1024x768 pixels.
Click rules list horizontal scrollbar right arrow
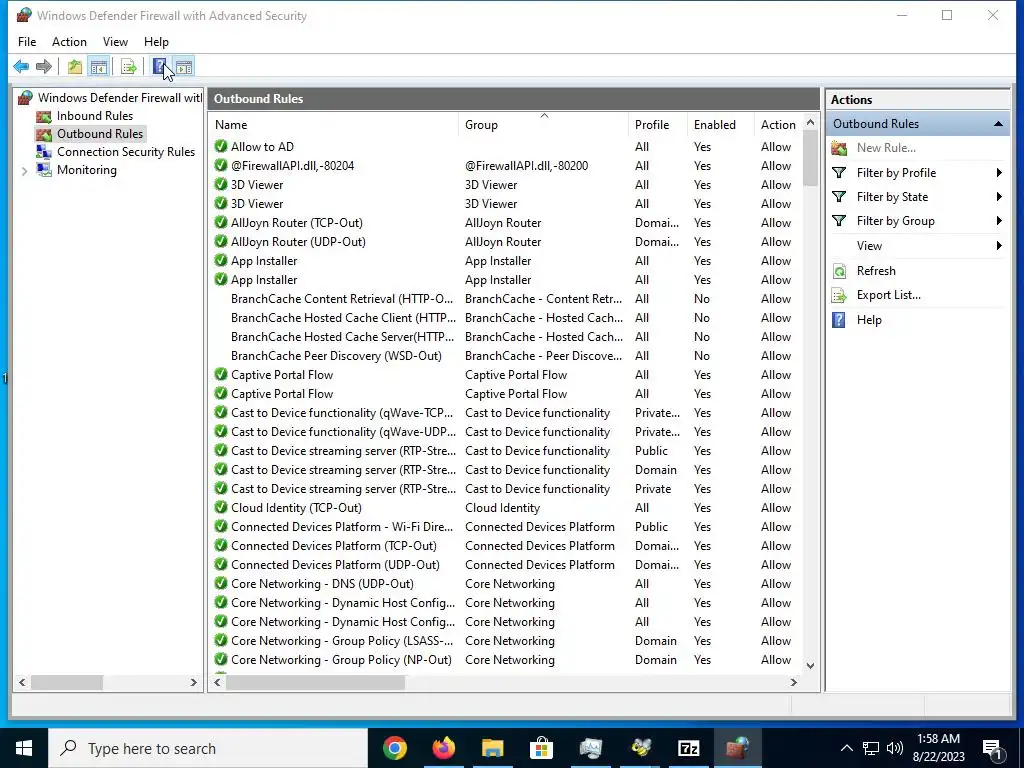point(793,682)
